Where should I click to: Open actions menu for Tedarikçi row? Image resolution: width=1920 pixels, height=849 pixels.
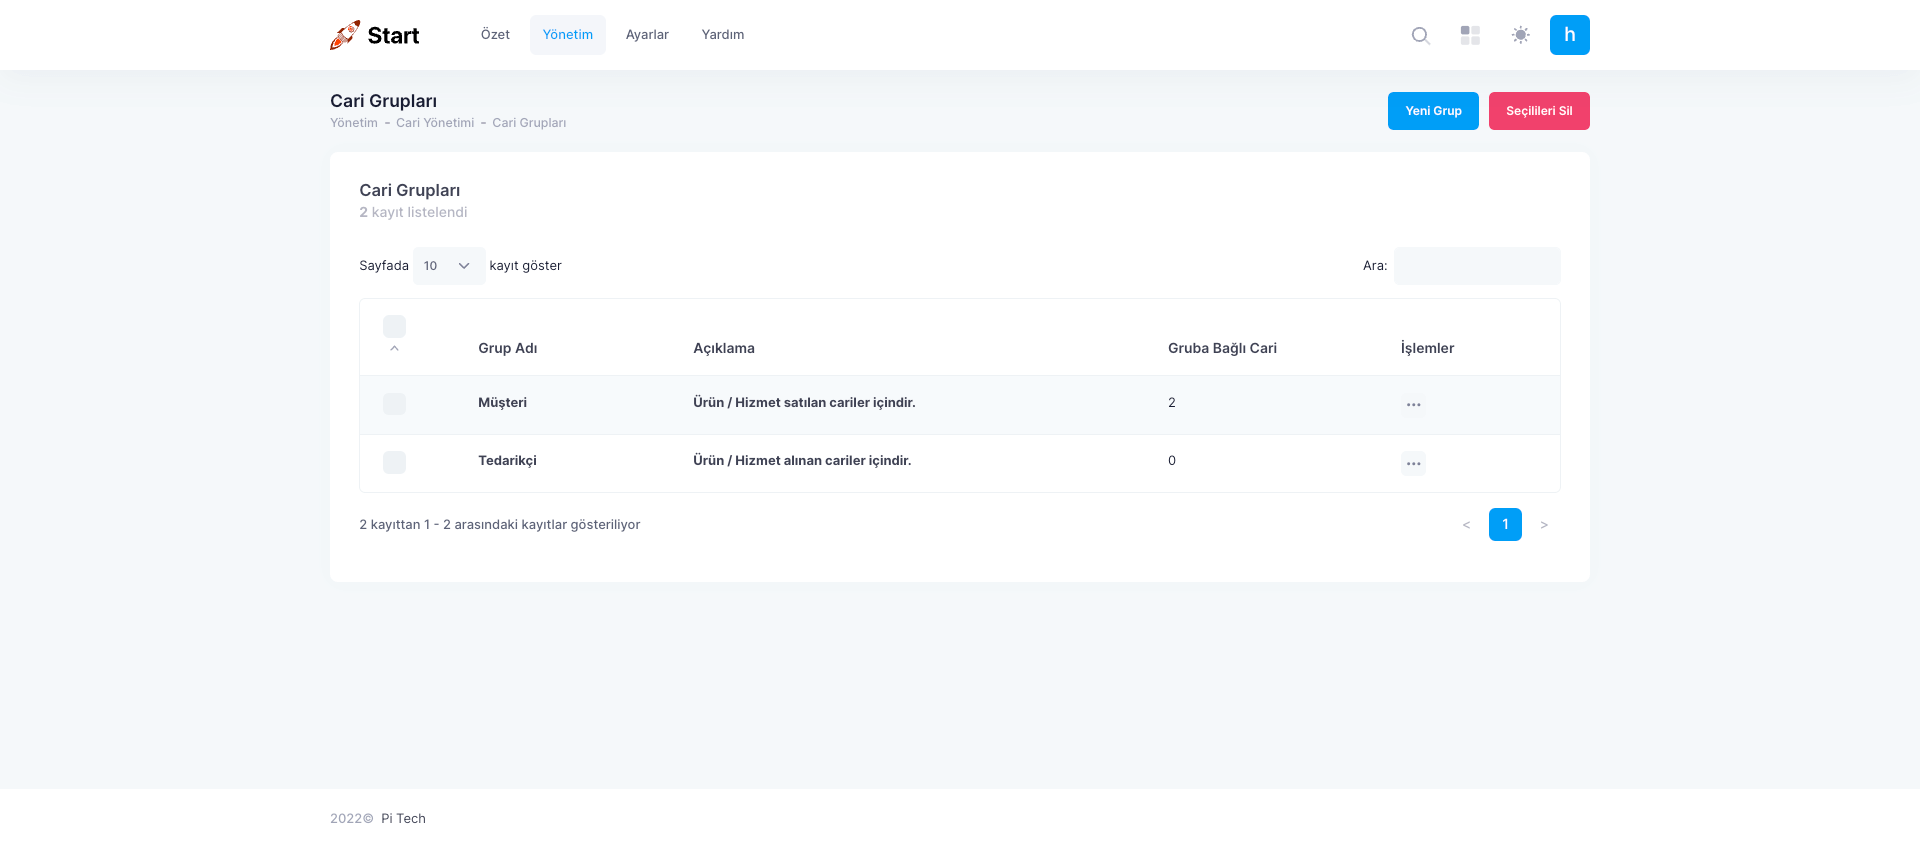[x=1413, y=463]
